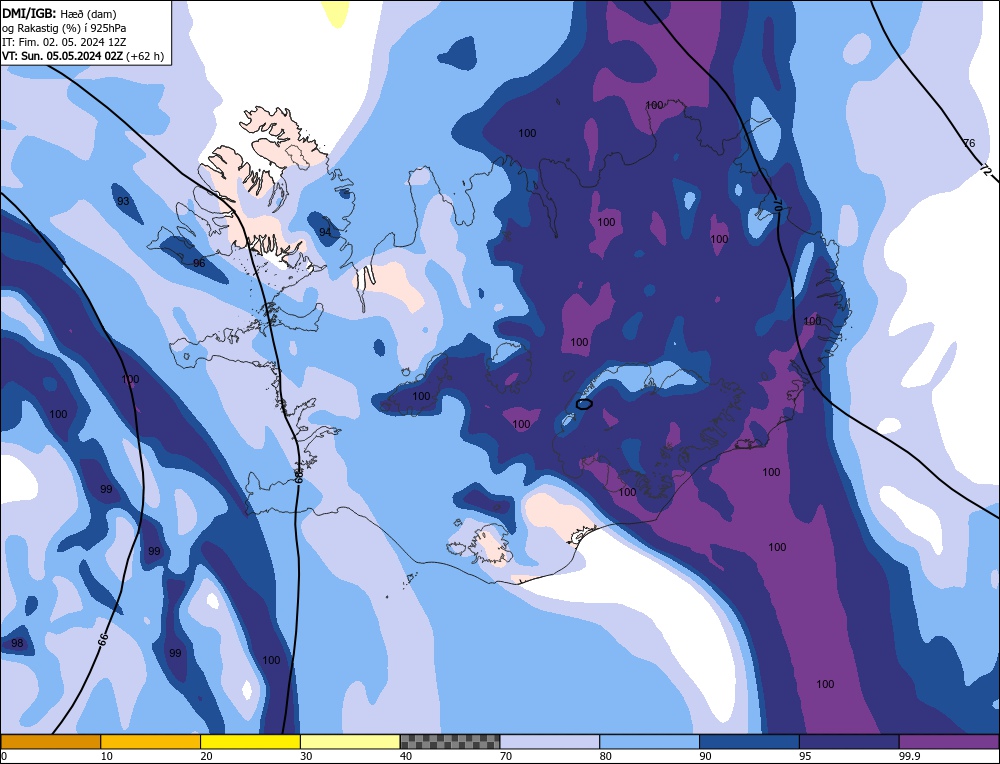Screen dimensions: 1000x764
Task: Click the purple above-99.9 legend swatch
Action: pyautogui.click(x=949, y=741)
